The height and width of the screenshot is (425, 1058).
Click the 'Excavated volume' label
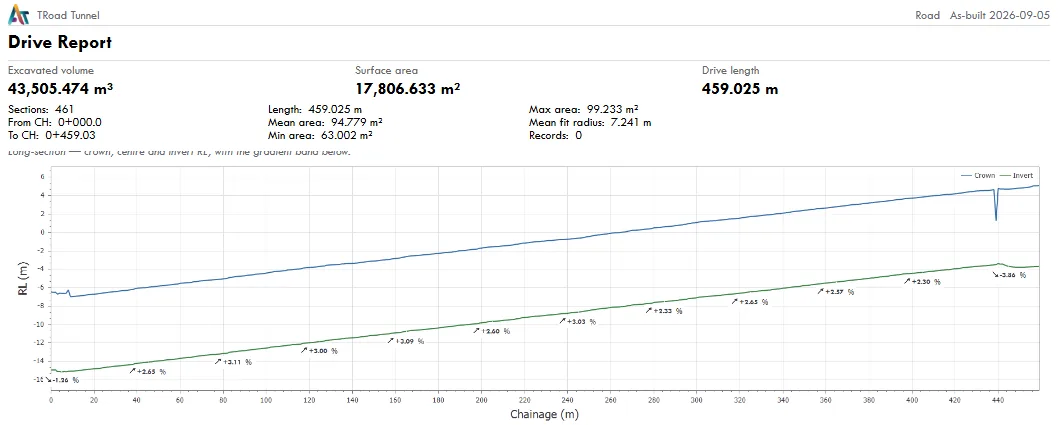coord(51,70)
